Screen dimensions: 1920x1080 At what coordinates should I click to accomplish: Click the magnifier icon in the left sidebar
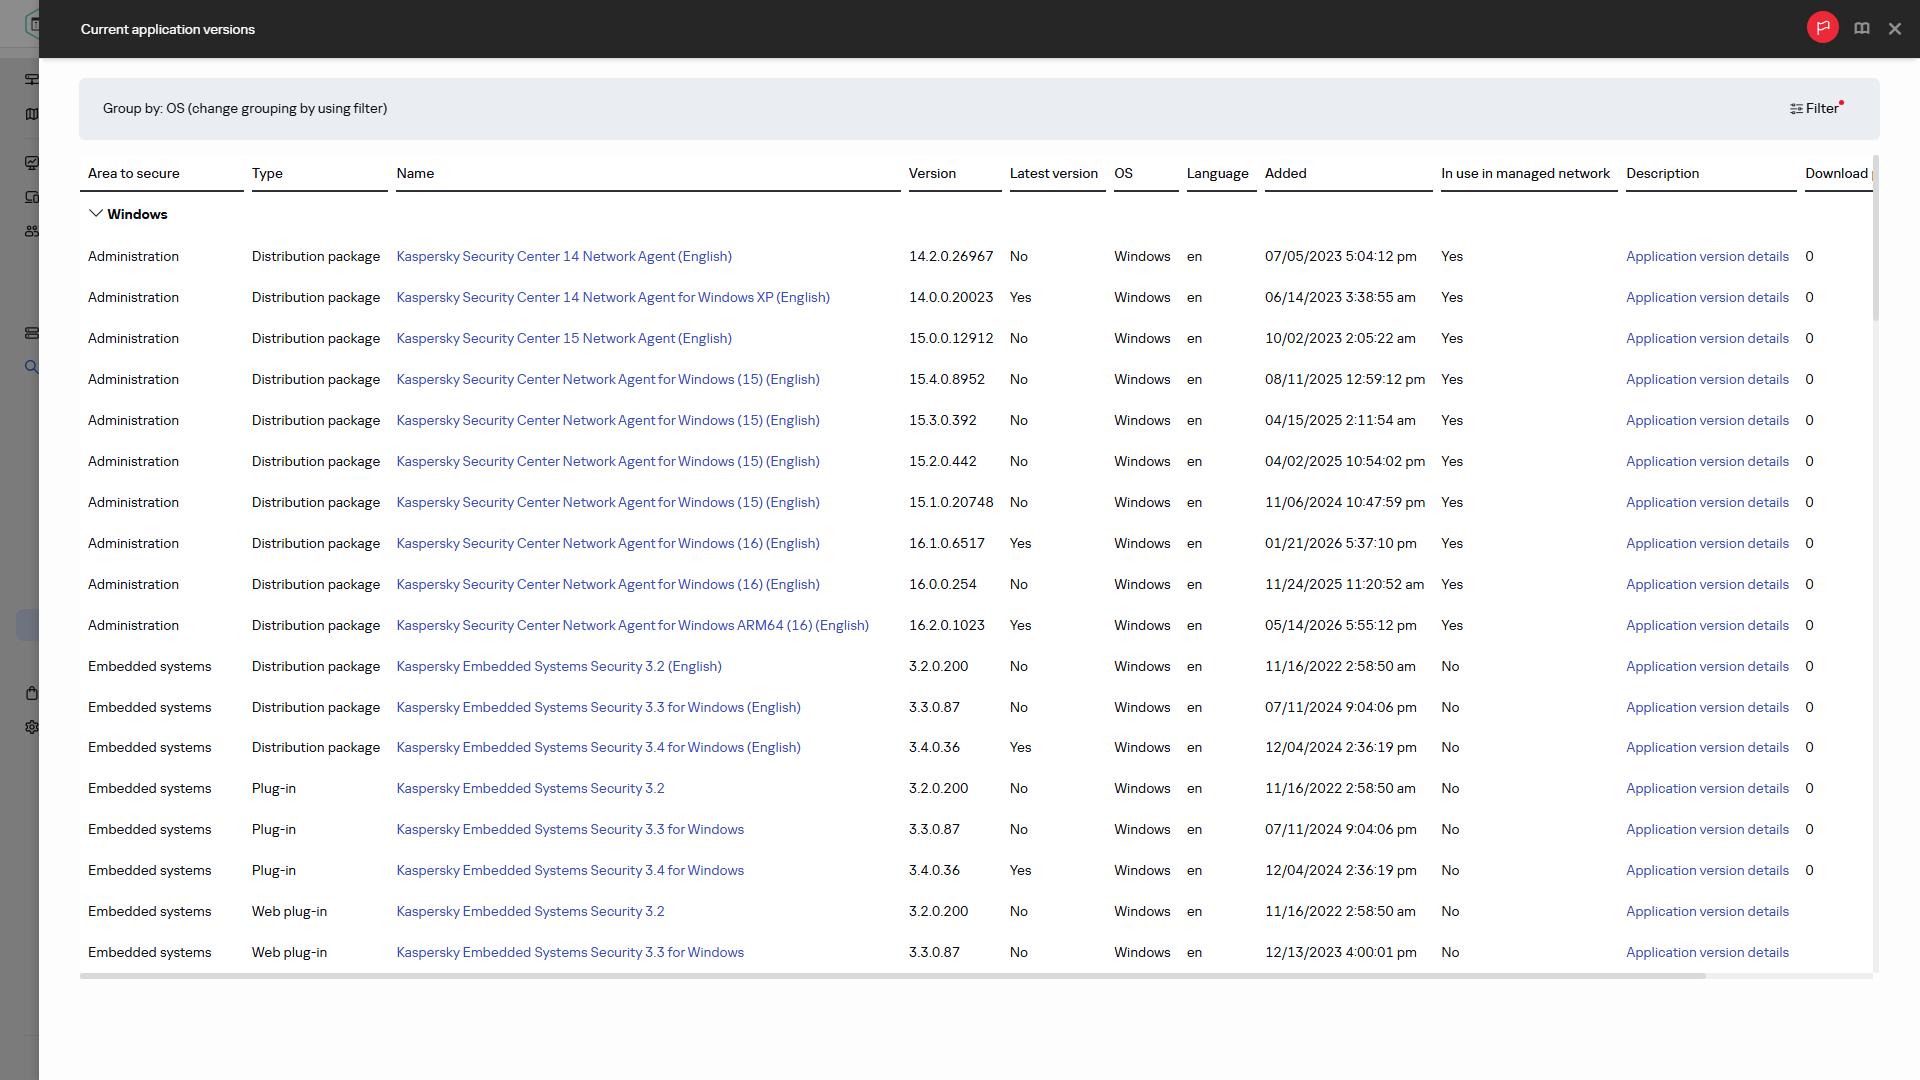[x=31, y=367]
